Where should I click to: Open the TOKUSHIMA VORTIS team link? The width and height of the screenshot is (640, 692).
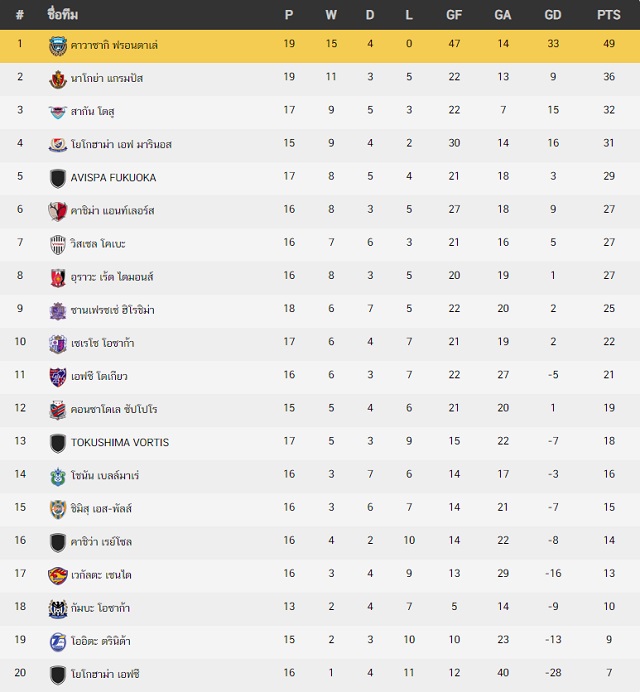click(120, 442)
